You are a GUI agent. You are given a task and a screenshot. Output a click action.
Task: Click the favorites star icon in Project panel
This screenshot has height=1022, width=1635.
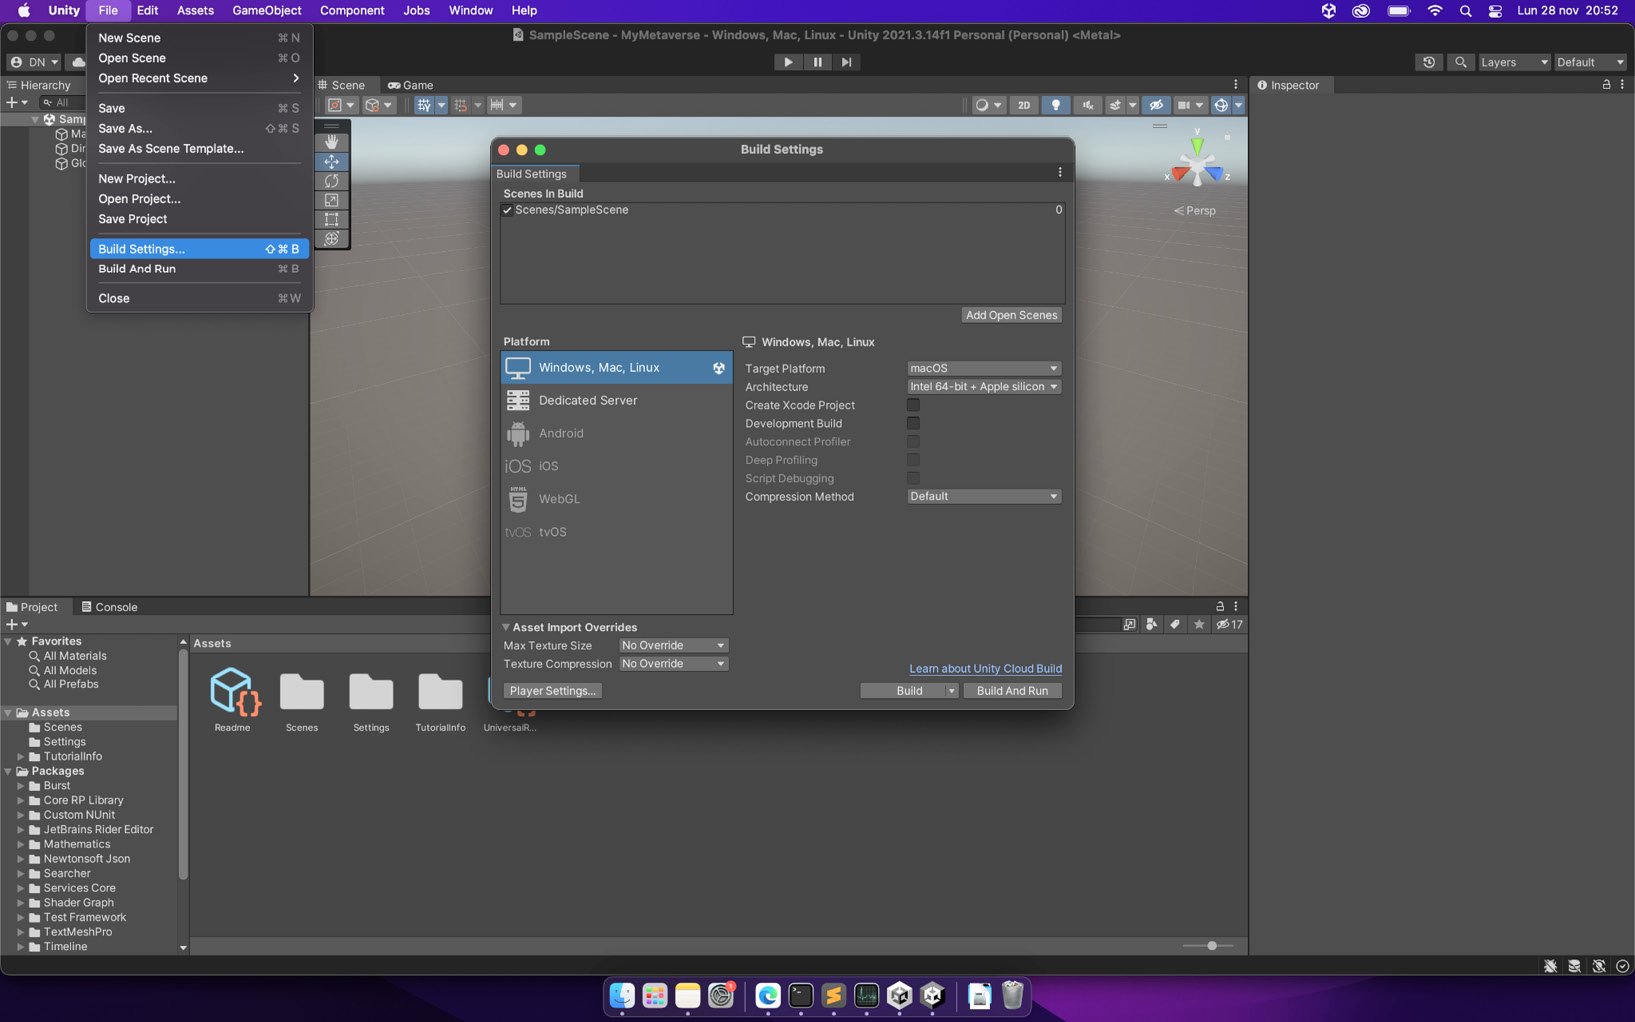pos(1199,625)
